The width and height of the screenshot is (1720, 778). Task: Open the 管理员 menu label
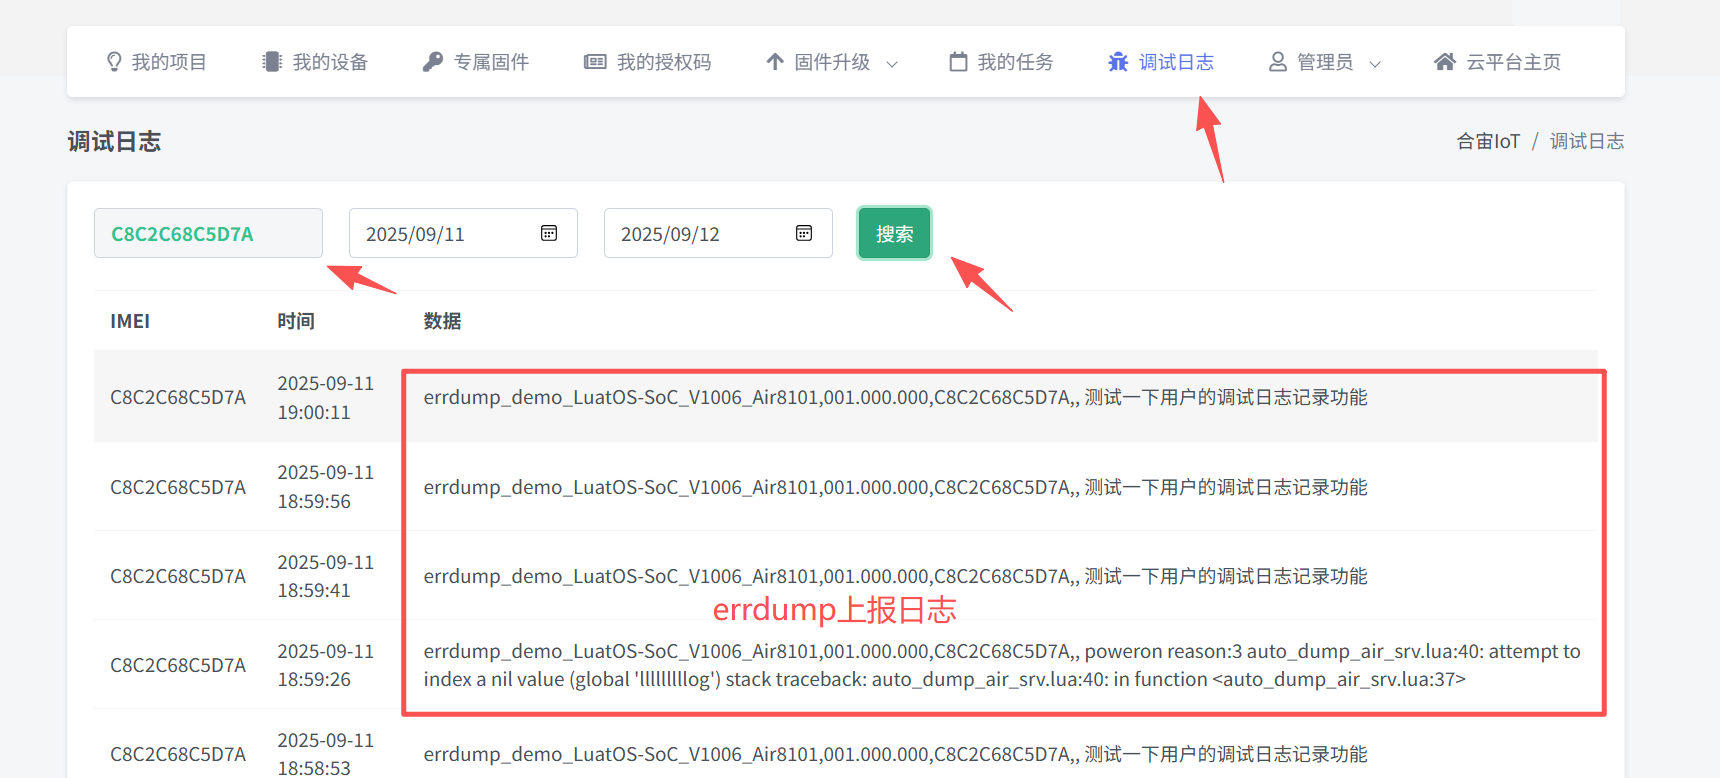tap(1325, 62)
